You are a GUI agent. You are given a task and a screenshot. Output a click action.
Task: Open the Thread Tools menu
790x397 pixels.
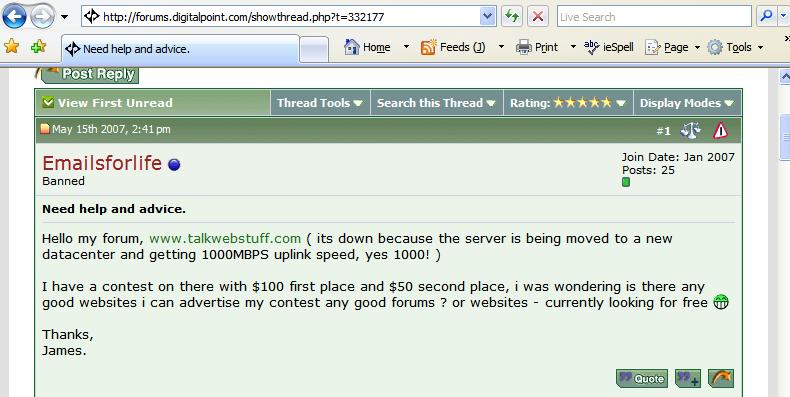(x=320, y=103)
